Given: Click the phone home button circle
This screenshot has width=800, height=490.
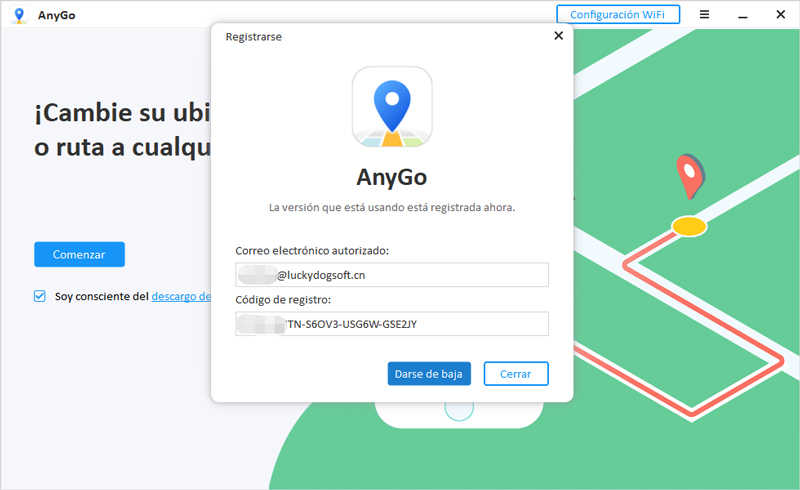Looking at the screenshot, I should pos(458,408).
